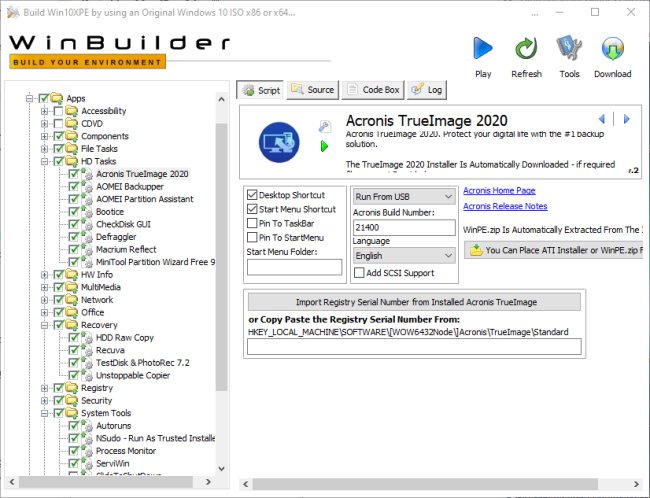Go to previous script with left arrow

pyautogui.click(x=602, y=119)
